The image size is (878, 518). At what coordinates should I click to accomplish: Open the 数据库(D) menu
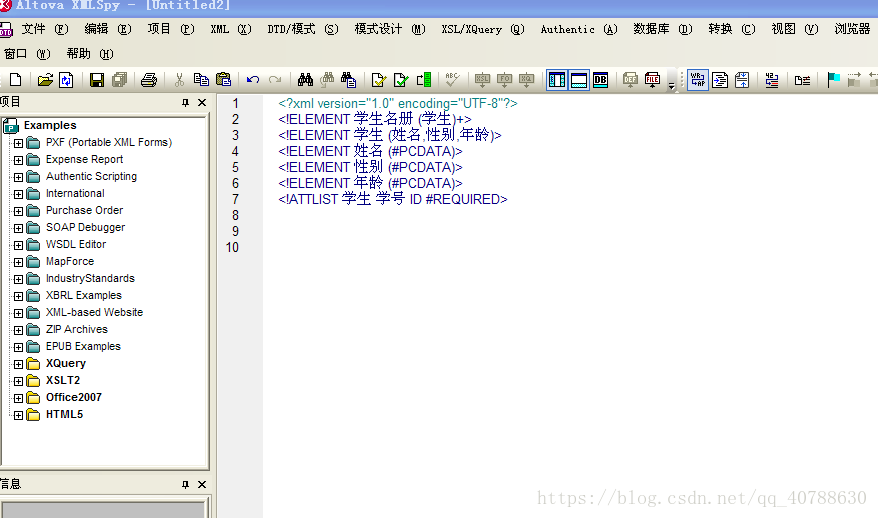(x=662, y=29)
